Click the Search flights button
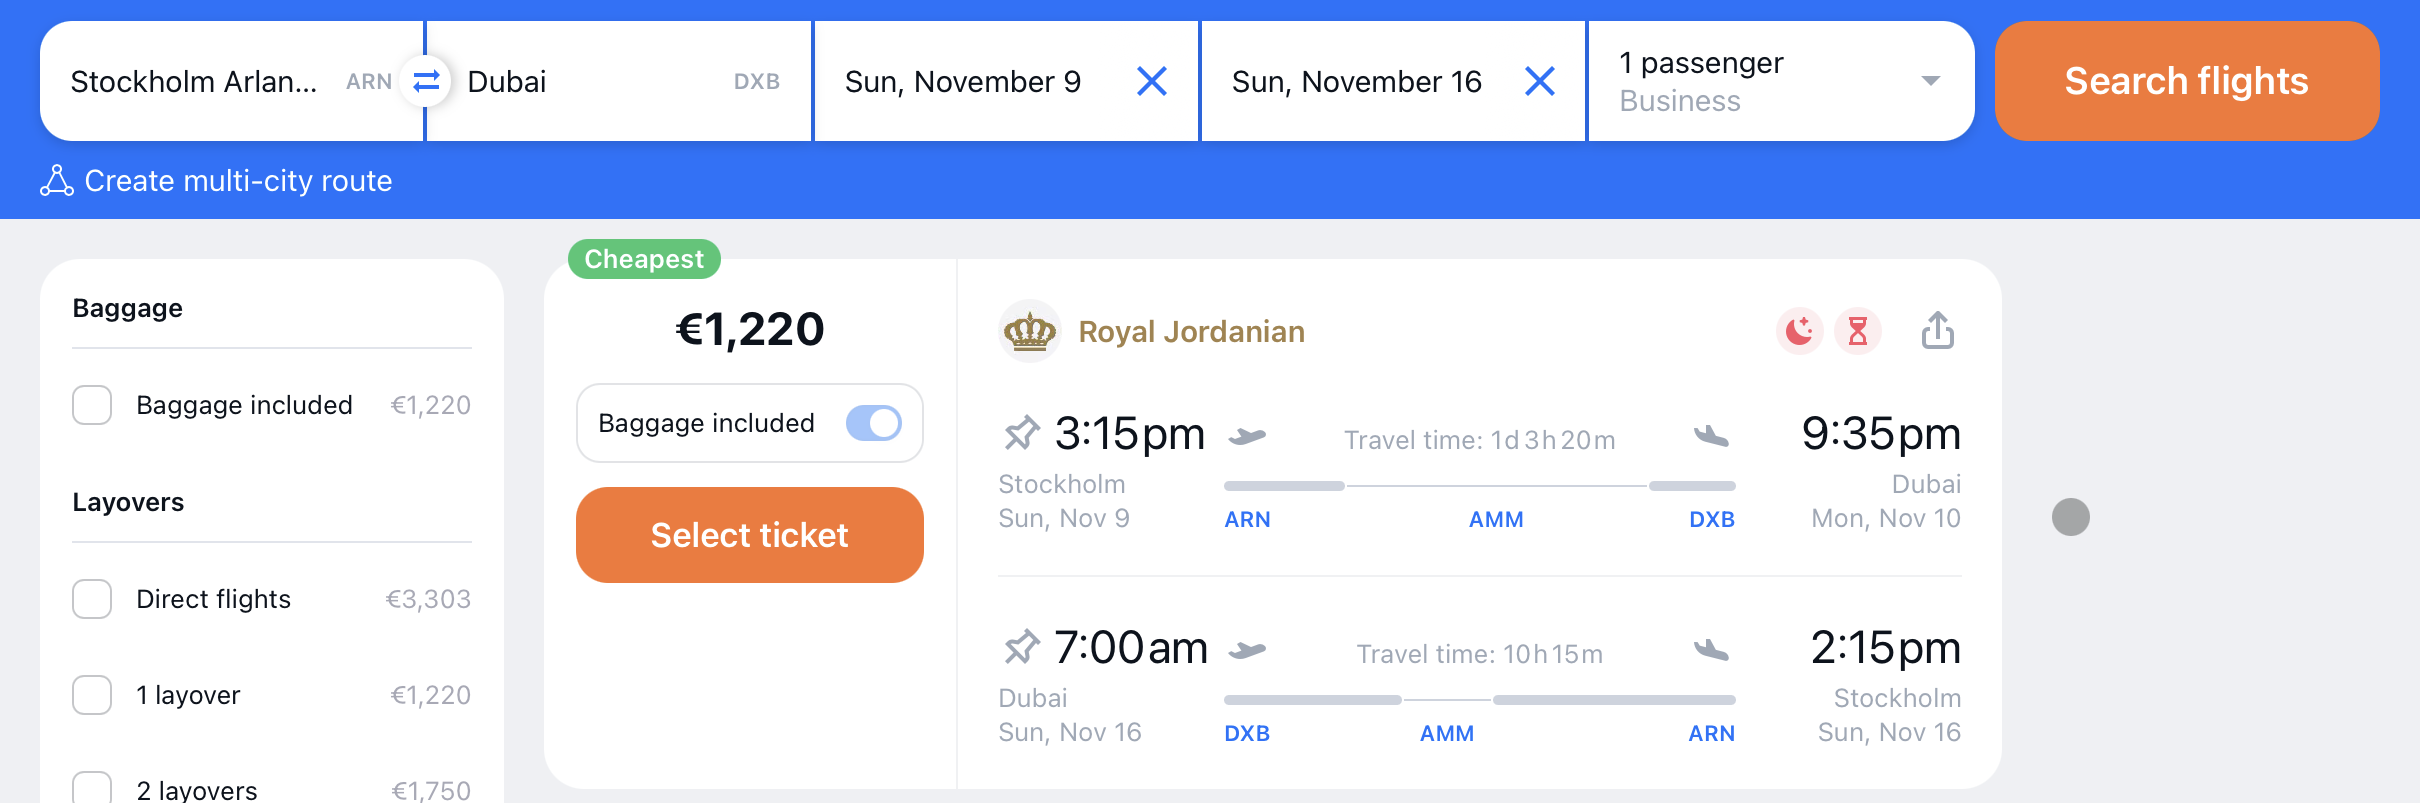This screenshot has height=803, width=2420. click(2187, 81)
